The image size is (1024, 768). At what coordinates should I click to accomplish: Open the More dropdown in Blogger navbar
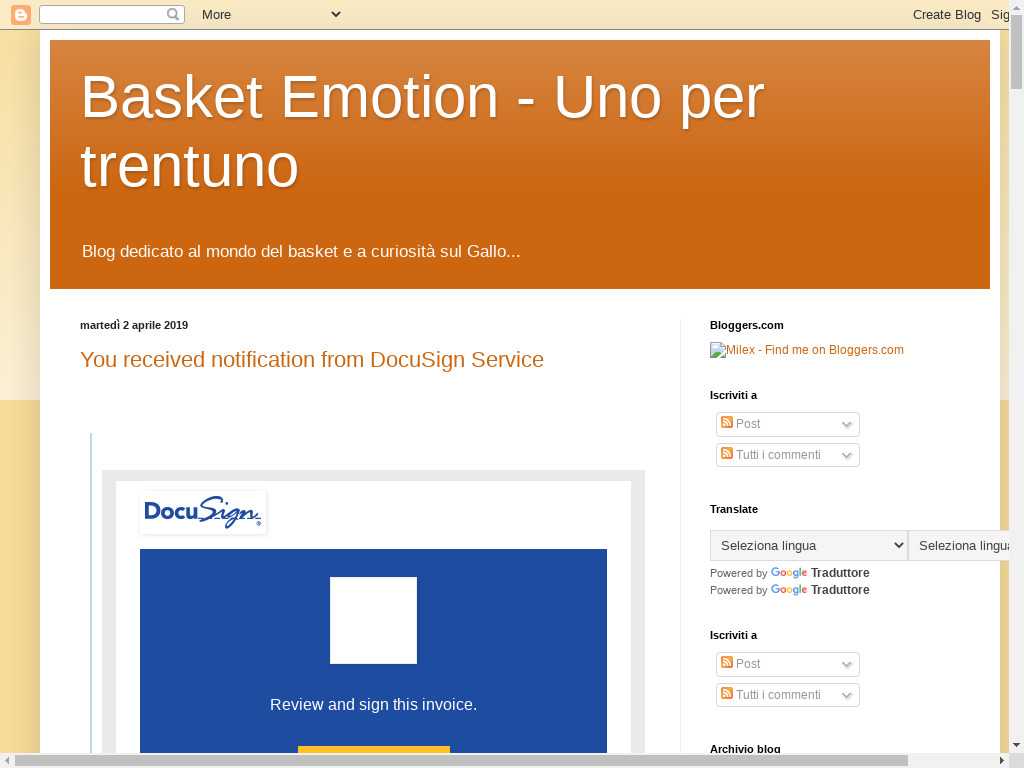pyautogui.click(x=271, y=14)
